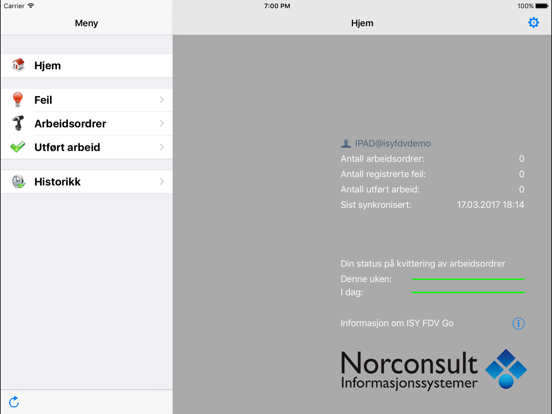
Task: Click the Din status på kvittering heading
Action: point(422,264)
